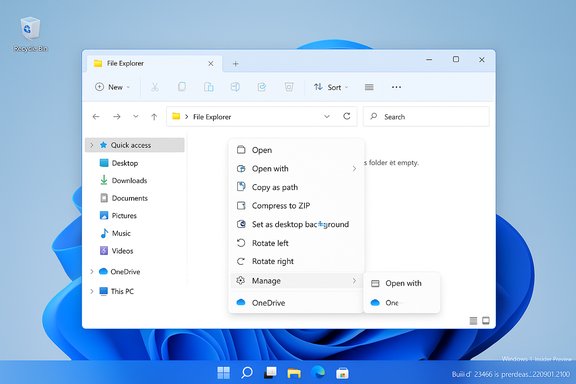576x384 pixels.
Task: Expand the address bar history dropdown
Action: click(x=327, y=116)
